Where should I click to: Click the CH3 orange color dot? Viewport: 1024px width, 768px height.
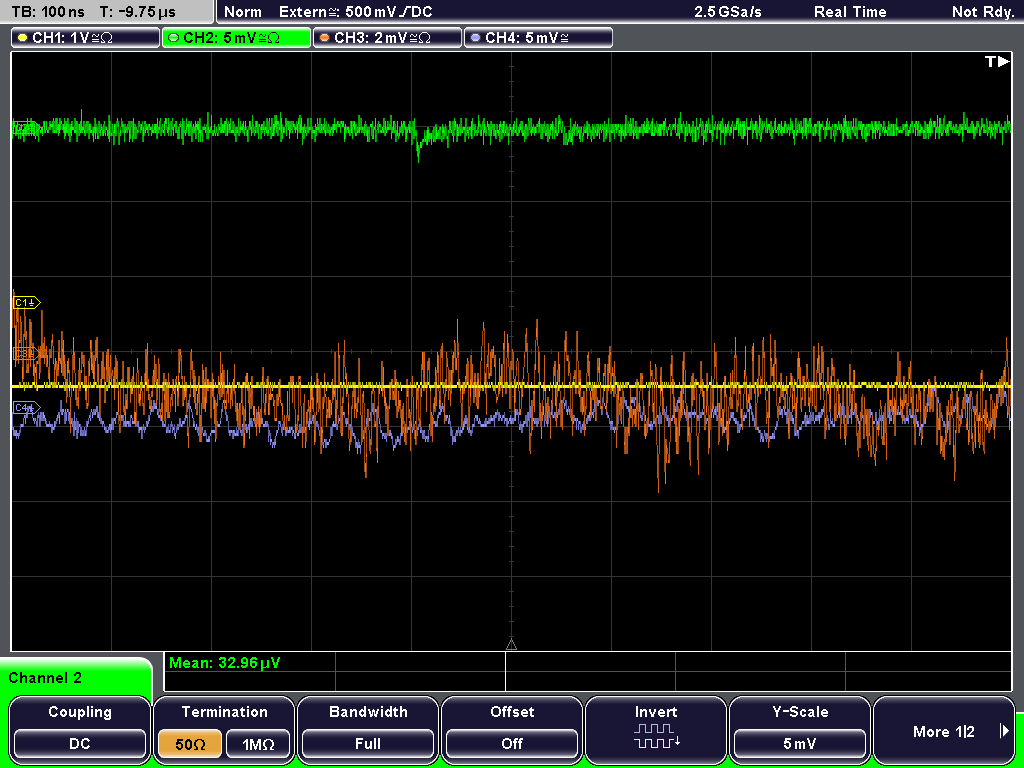[325, 38]
